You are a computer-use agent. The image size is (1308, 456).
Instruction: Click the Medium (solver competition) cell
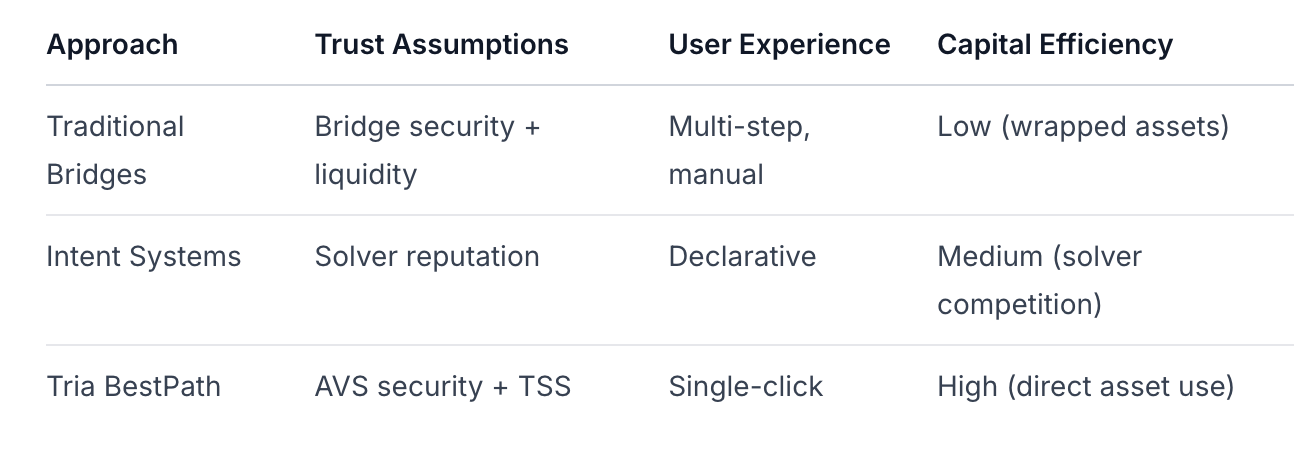point(1039,280)
